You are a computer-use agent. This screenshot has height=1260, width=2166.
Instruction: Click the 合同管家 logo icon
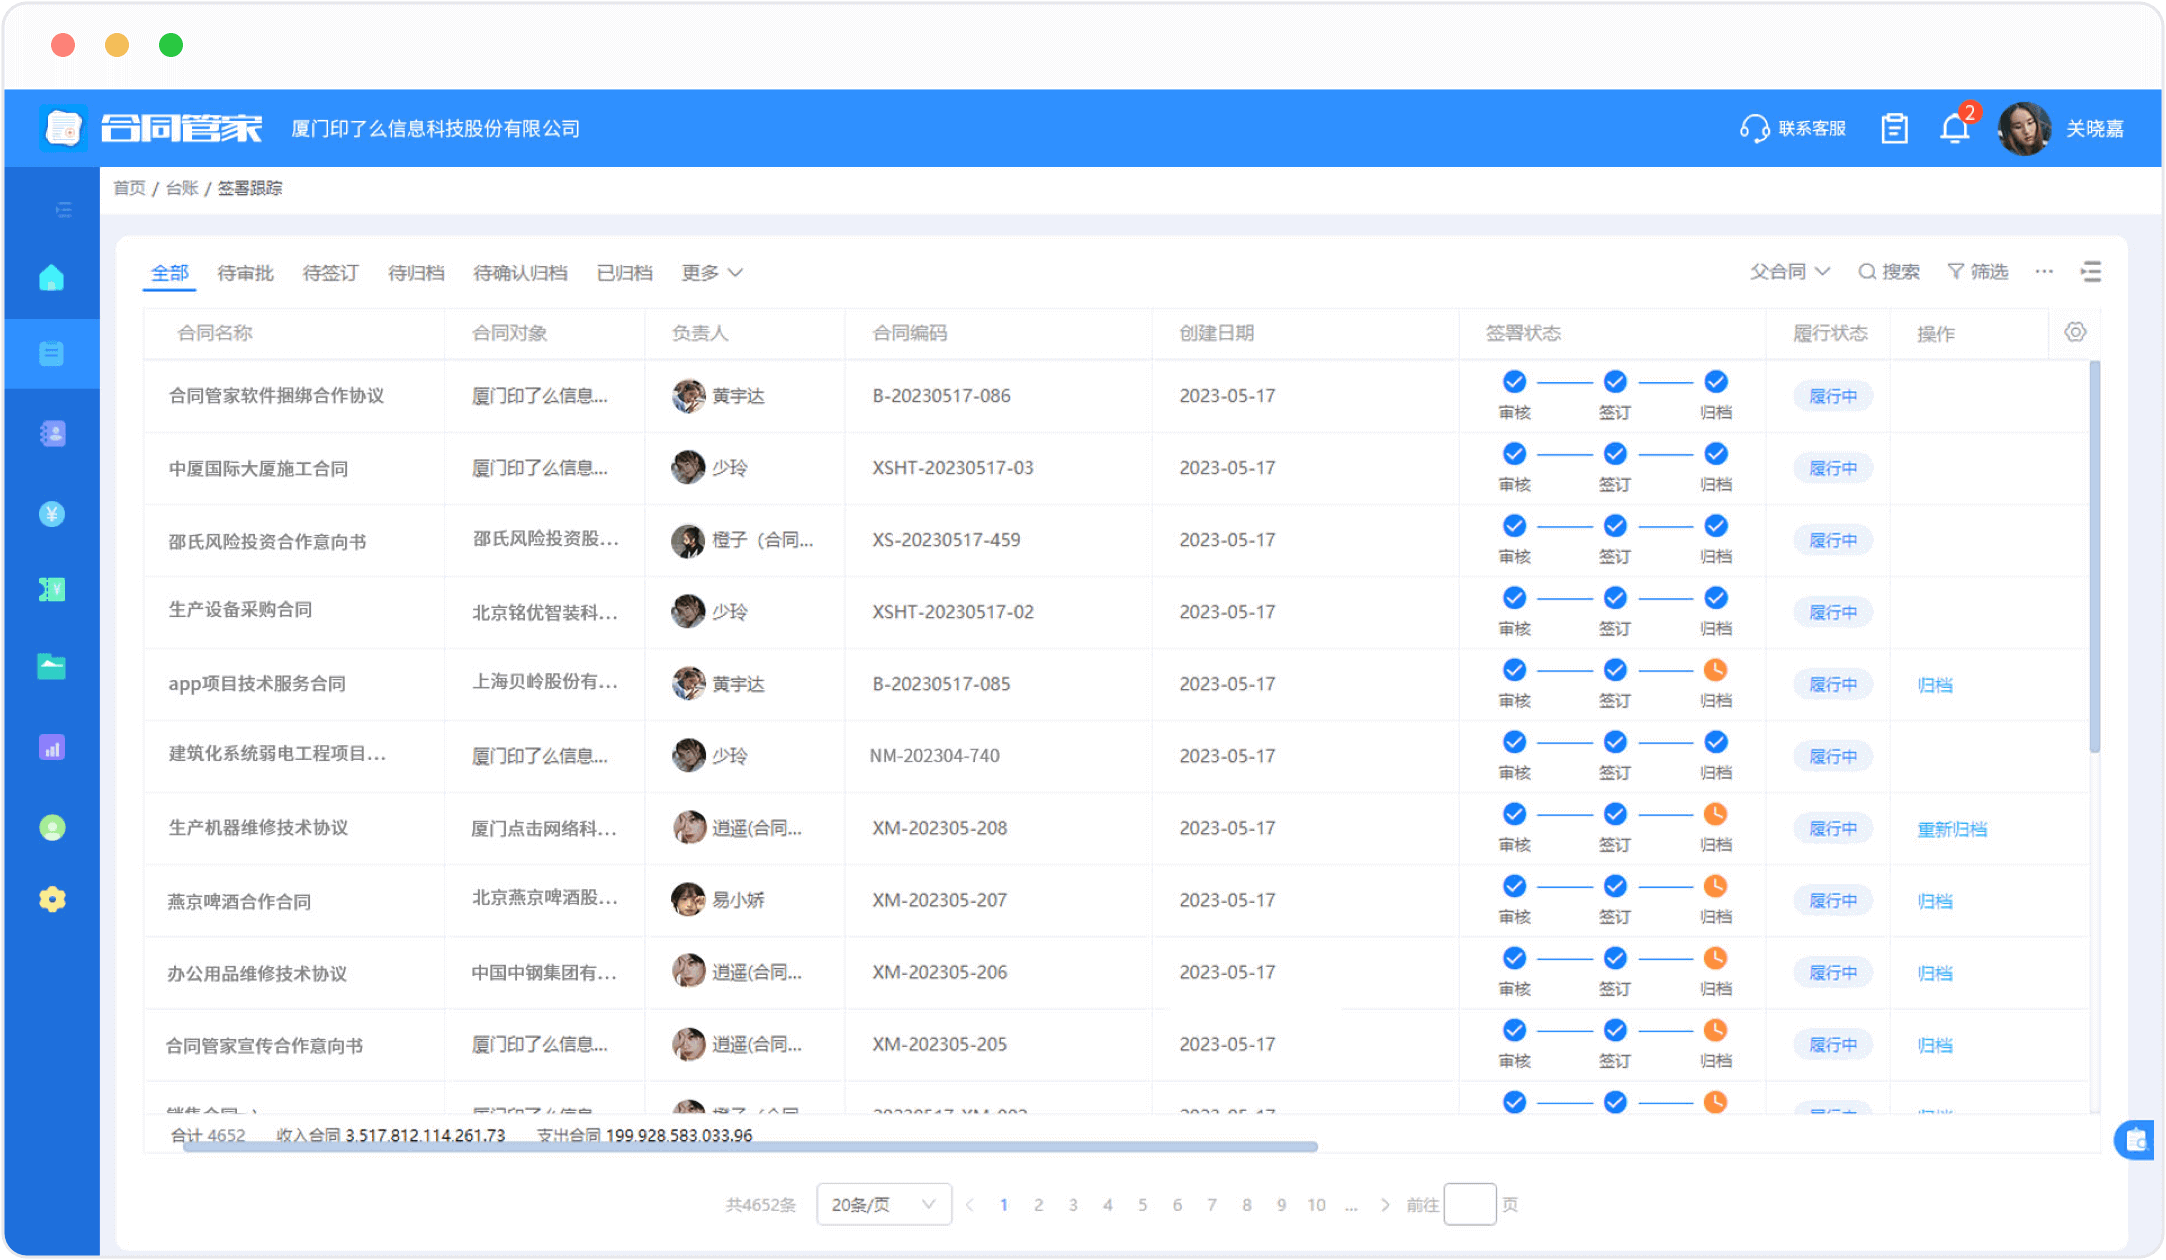[x=62, y=128]
